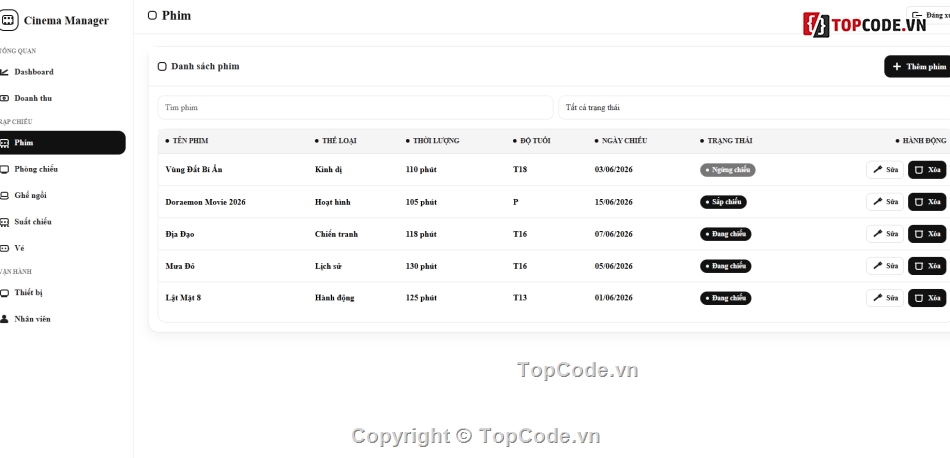
Task: Click Đang chiếu badge for Lật Mặt 8
Action: click(x=725, y=299)
